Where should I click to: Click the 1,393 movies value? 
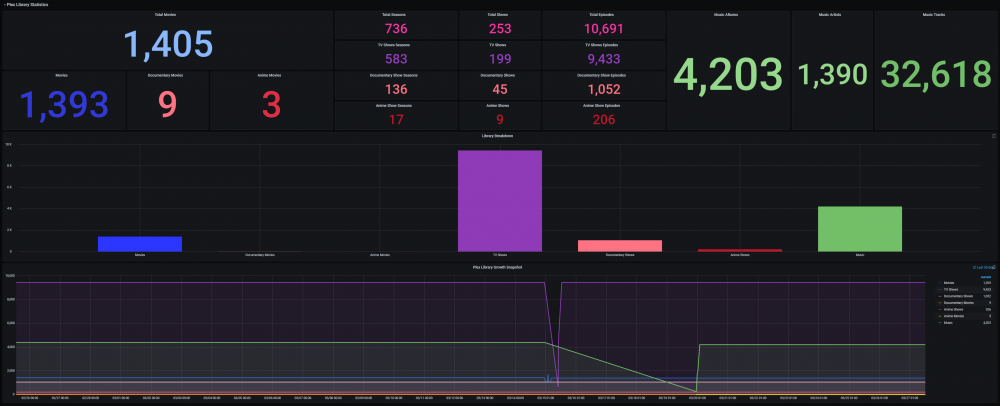pyautogui.click(x=64, y=105)
